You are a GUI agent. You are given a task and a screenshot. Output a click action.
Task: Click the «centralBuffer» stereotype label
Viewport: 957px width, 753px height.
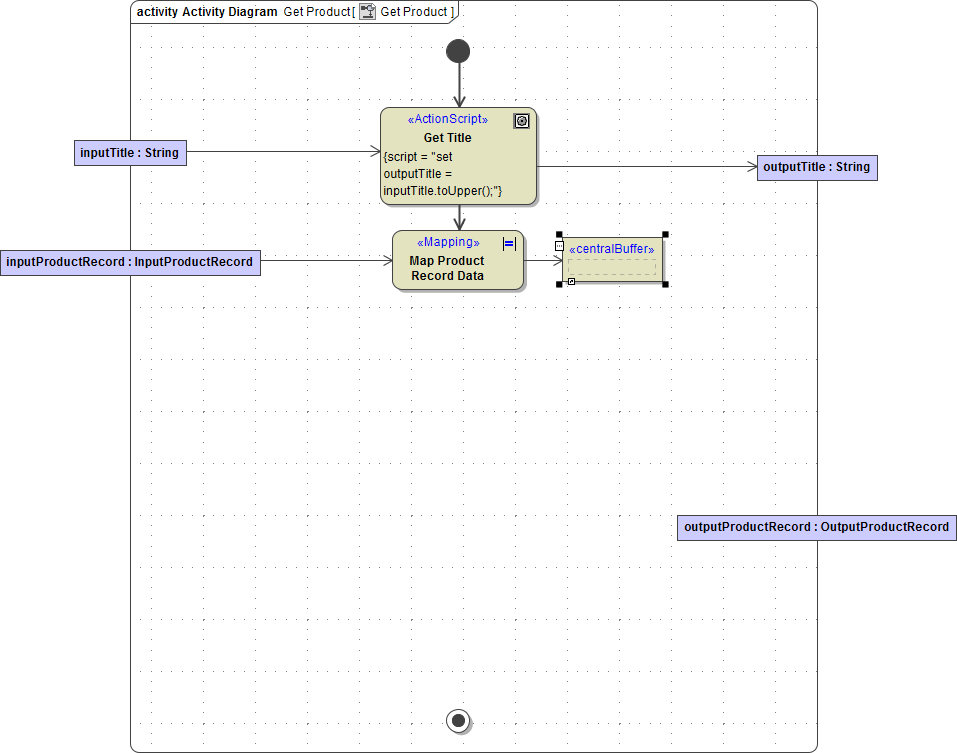point(613,249)
